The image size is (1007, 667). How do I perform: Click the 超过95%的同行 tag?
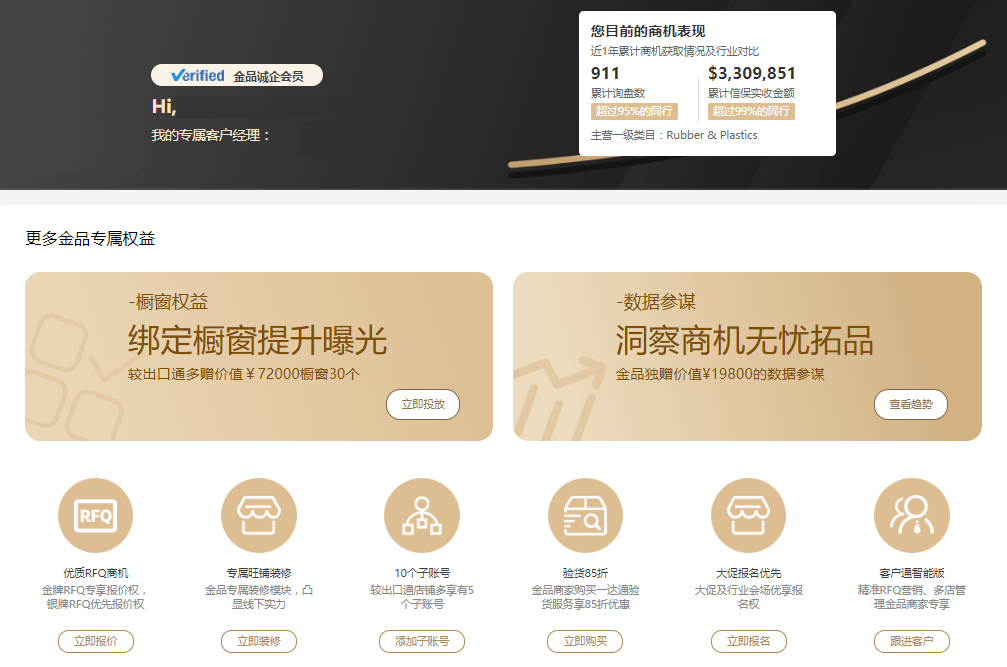click(x=634, y=111)
